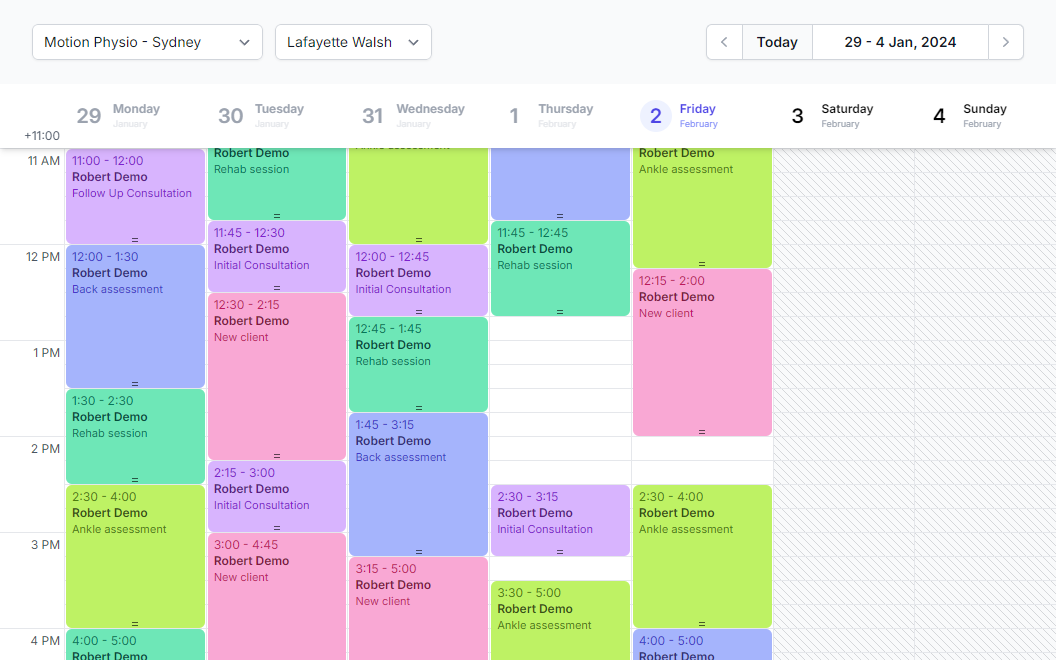Select the Friday 2 day header
Image resolution: width=1056 pixels, height=660 pixels.
coord(680,115)
